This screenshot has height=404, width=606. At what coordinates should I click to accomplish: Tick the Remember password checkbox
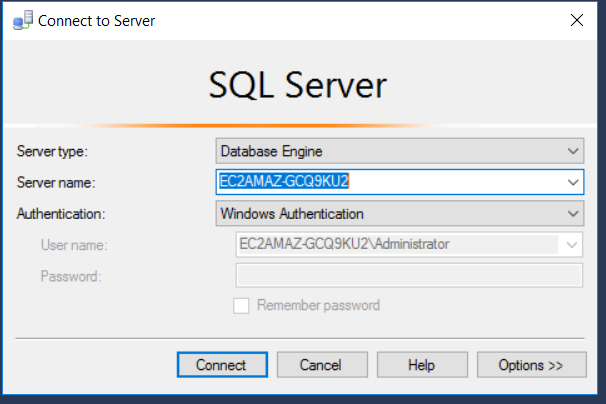241,305
